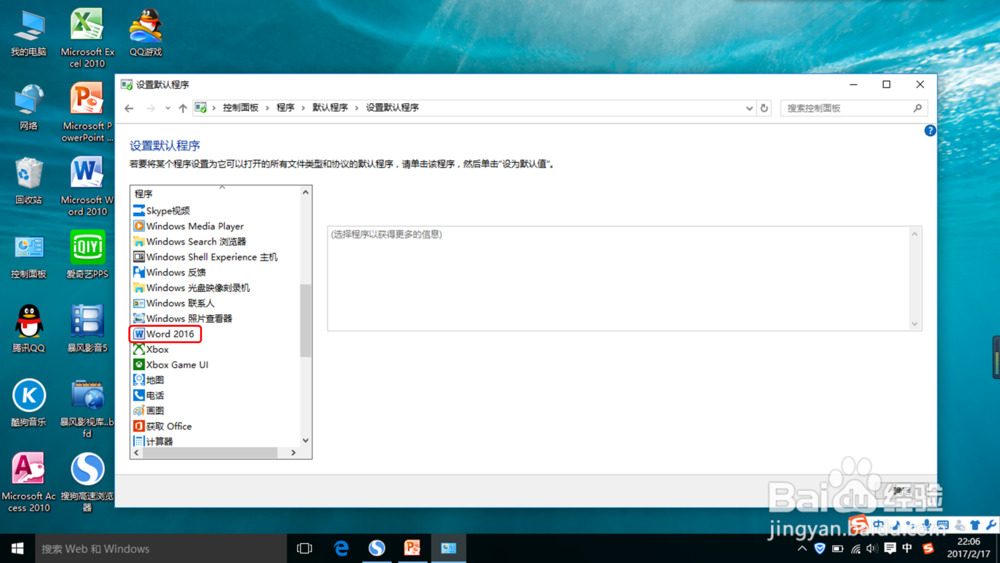
Task: Select Windows 光盘映像刻录机 entry
Action: tap(191, 288)
